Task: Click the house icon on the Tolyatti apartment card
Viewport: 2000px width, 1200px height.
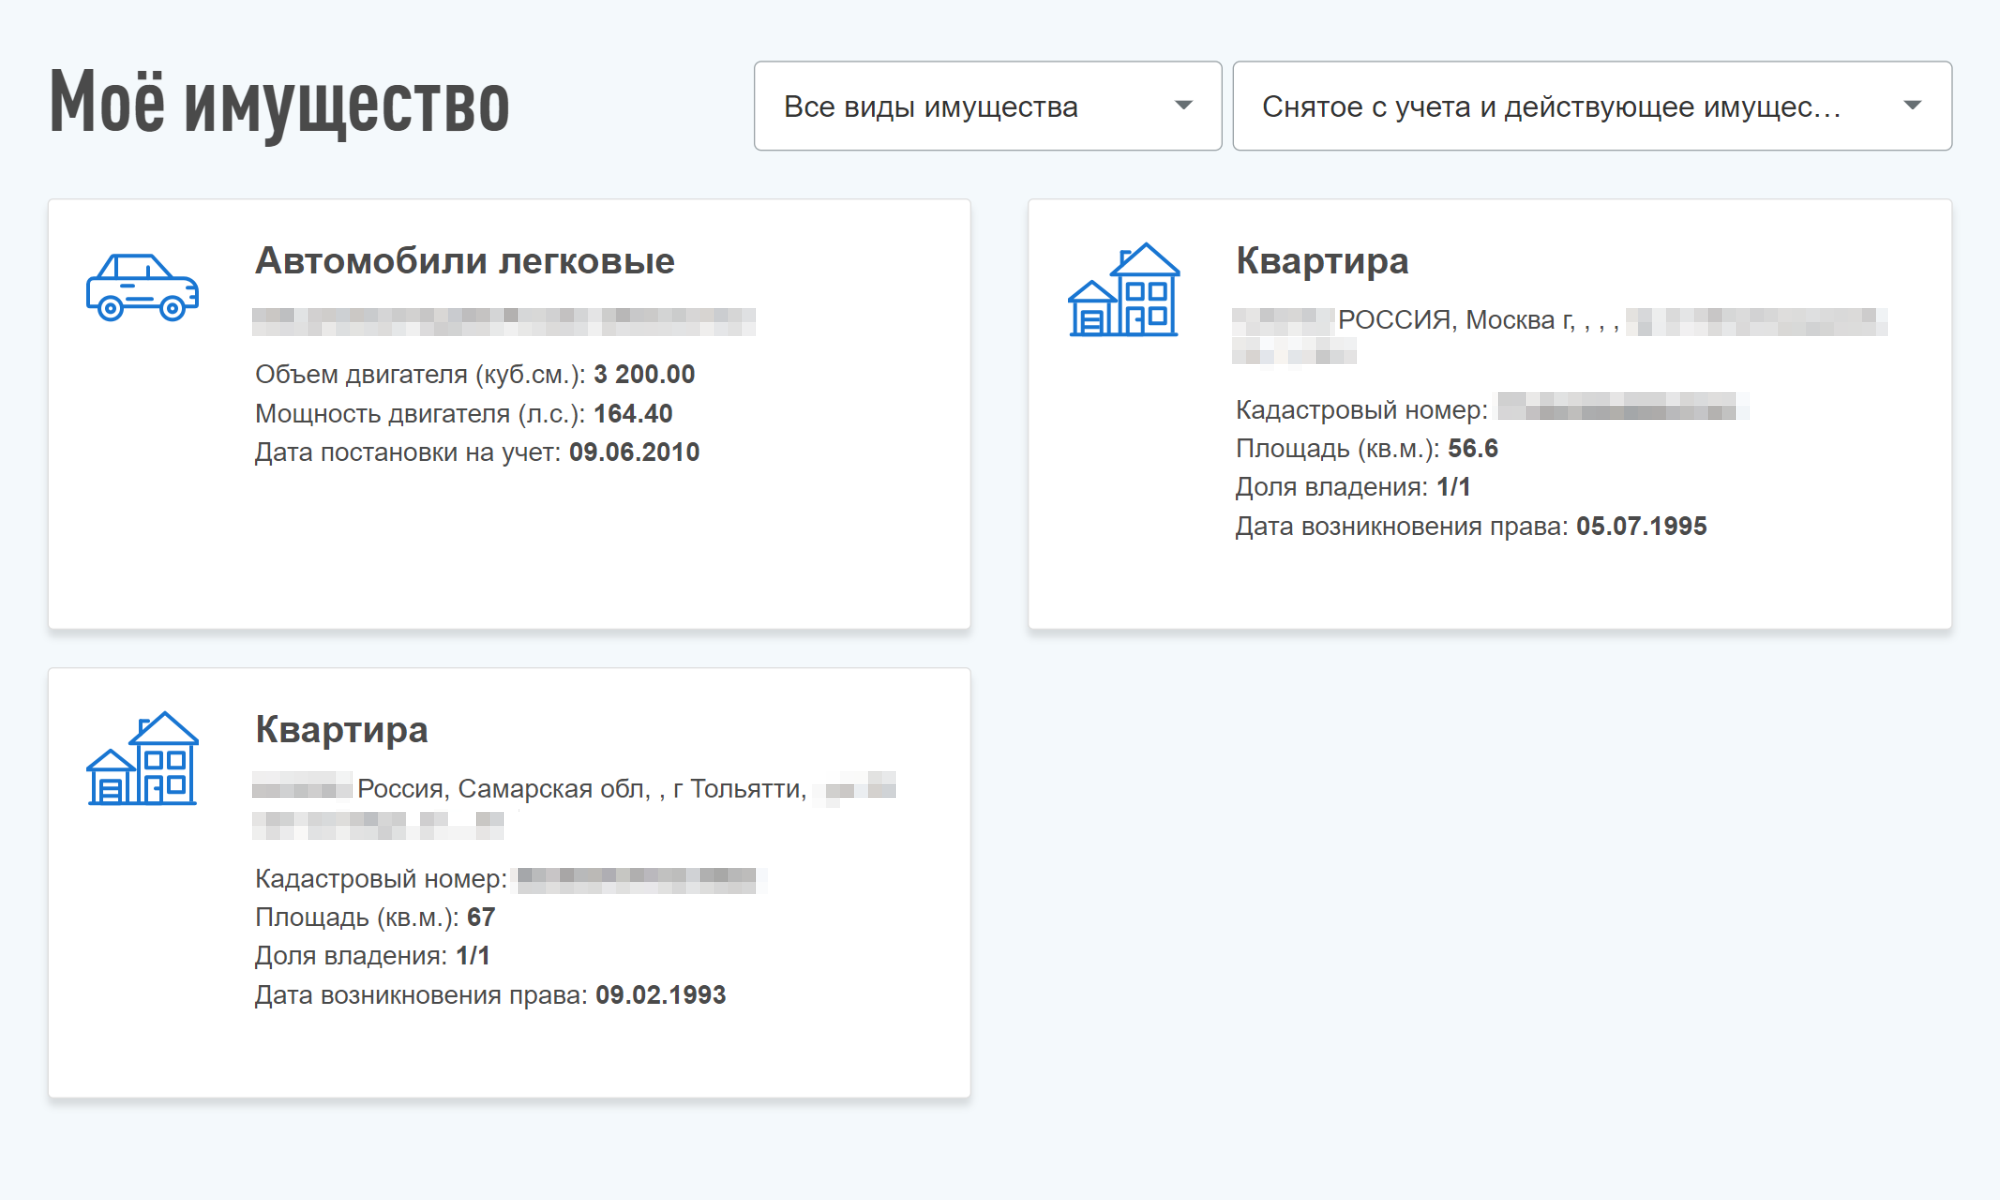Action: pos(142,758)
